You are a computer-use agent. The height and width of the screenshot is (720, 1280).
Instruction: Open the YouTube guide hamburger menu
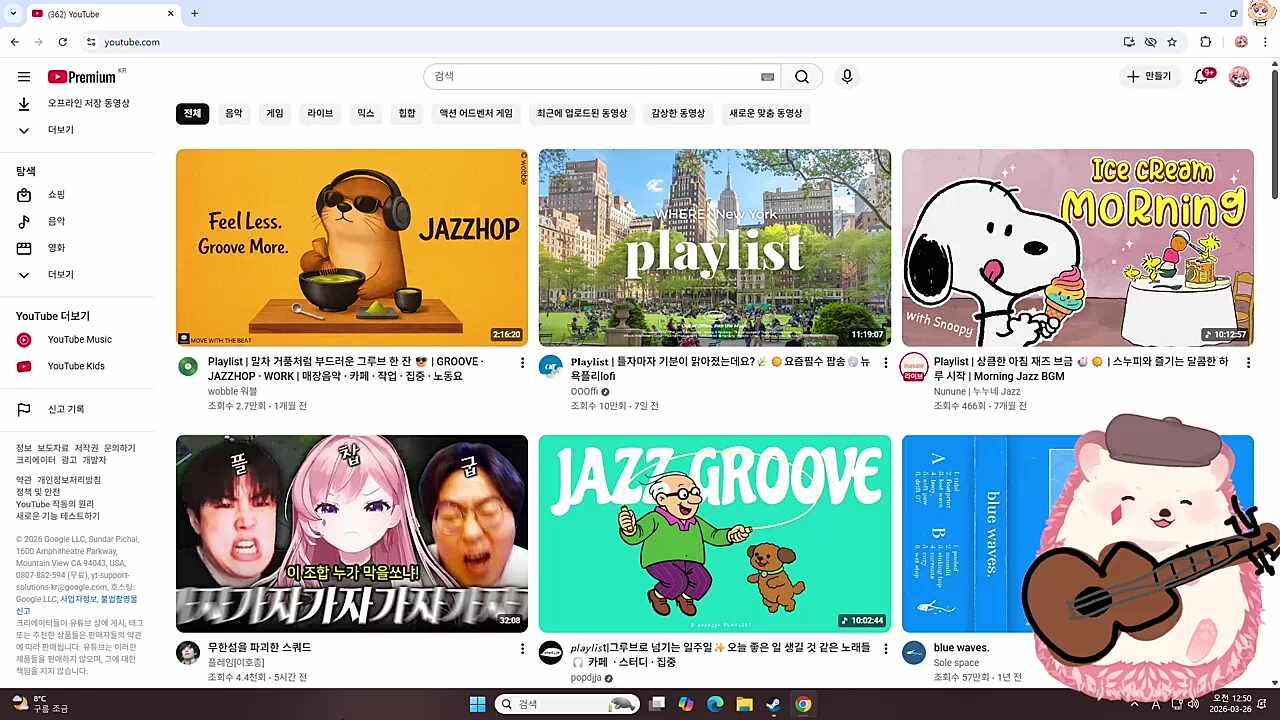(24, 77)
